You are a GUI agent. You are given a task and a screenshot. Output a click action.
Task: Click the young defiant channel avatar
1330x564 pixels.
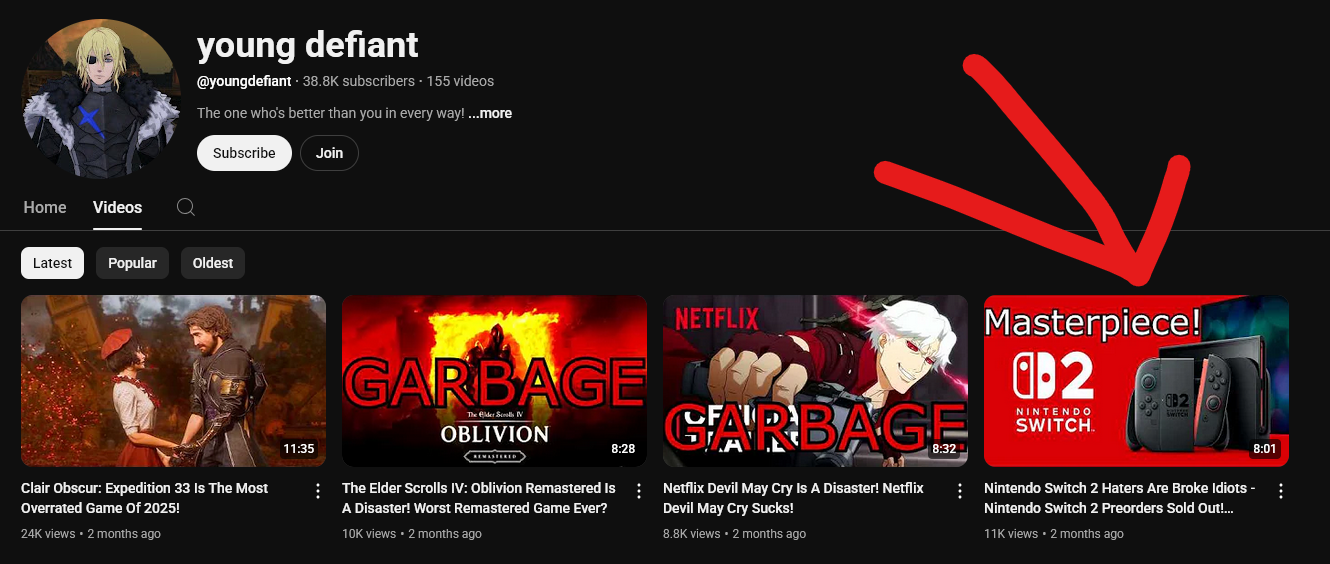(101, 99)
